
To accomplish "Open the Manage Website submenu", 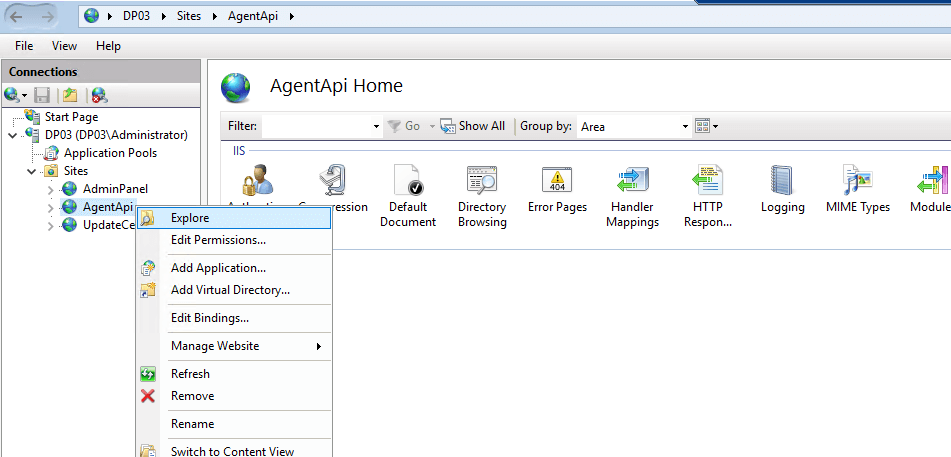I will 215,346.
